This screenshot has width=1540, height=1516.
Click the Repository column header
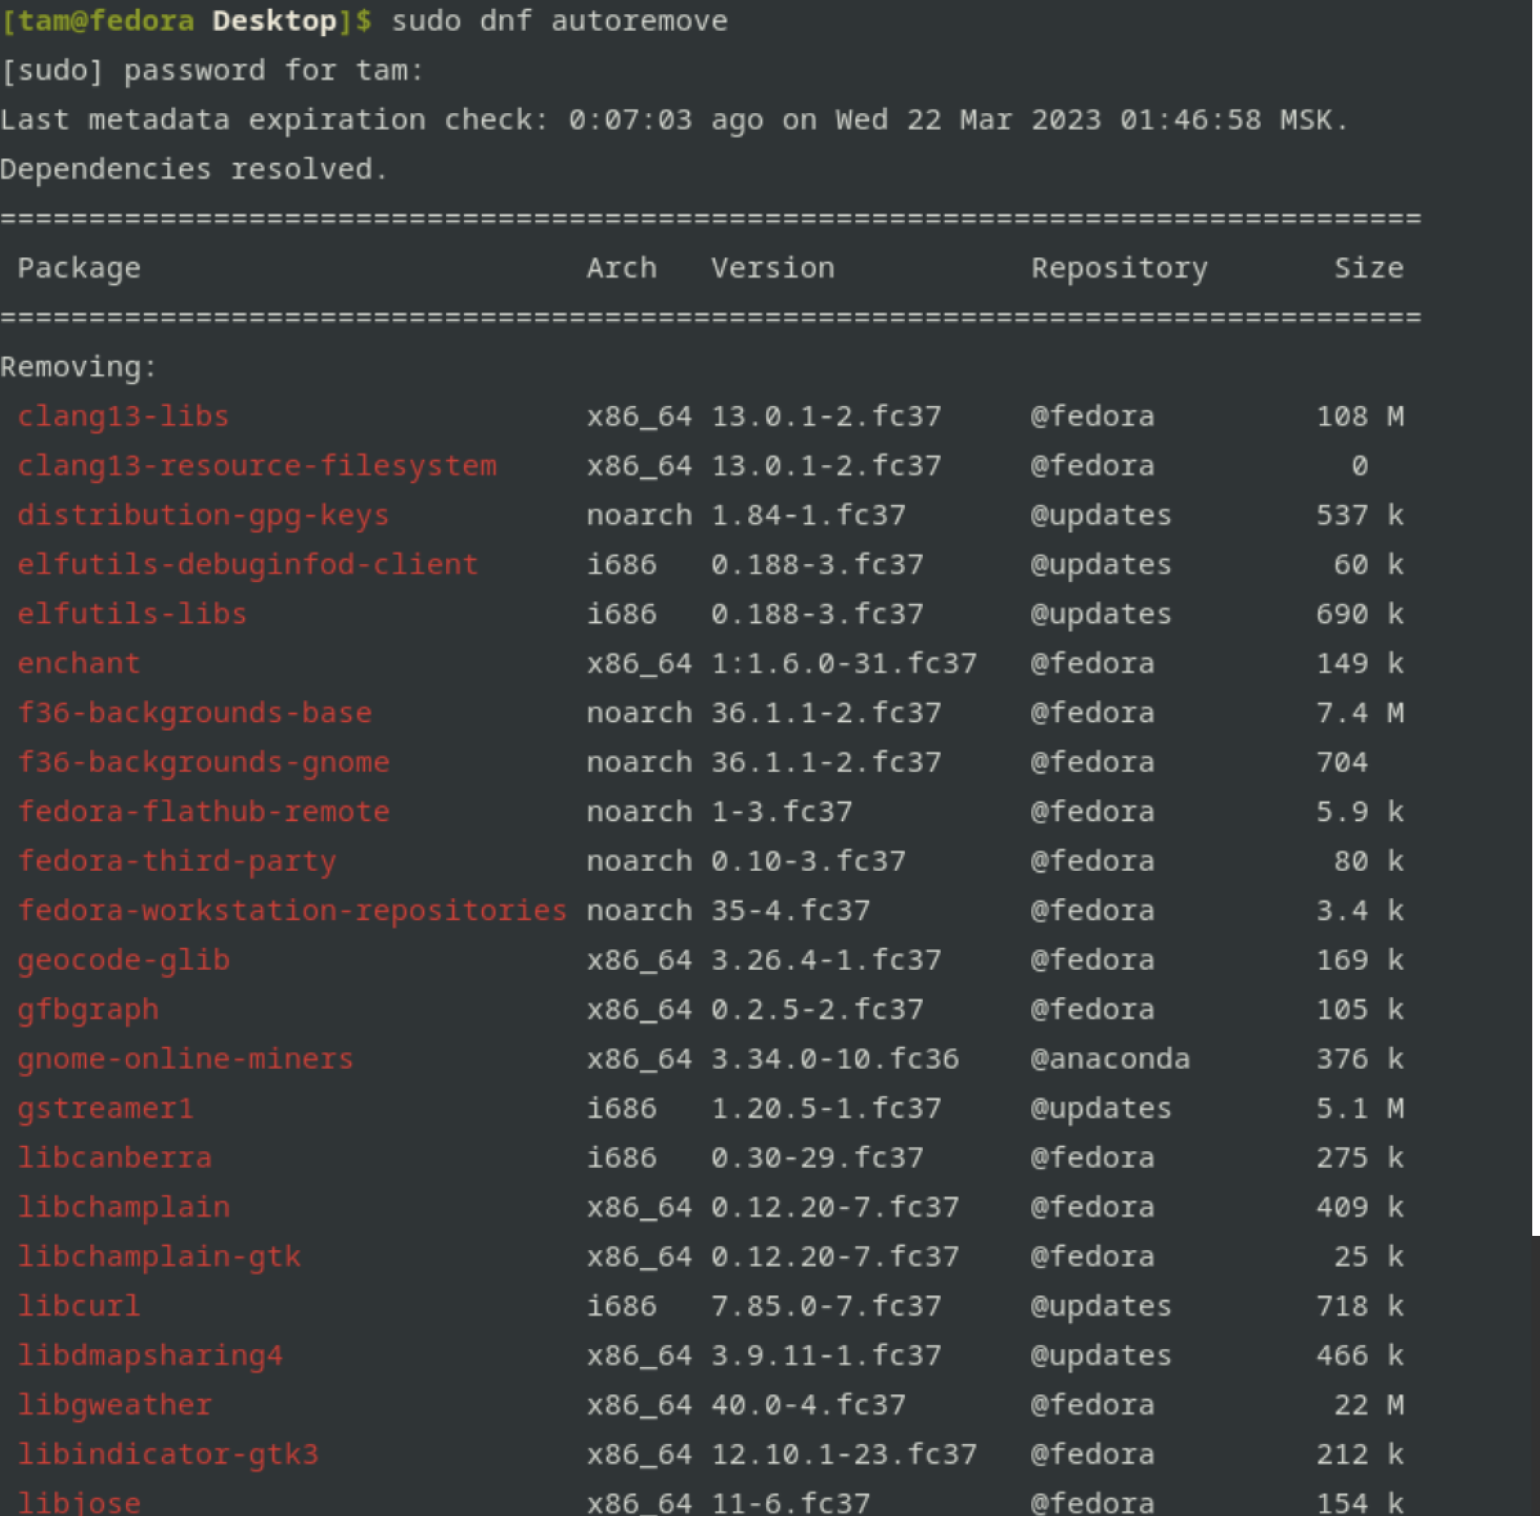(x=1119, y=268)
